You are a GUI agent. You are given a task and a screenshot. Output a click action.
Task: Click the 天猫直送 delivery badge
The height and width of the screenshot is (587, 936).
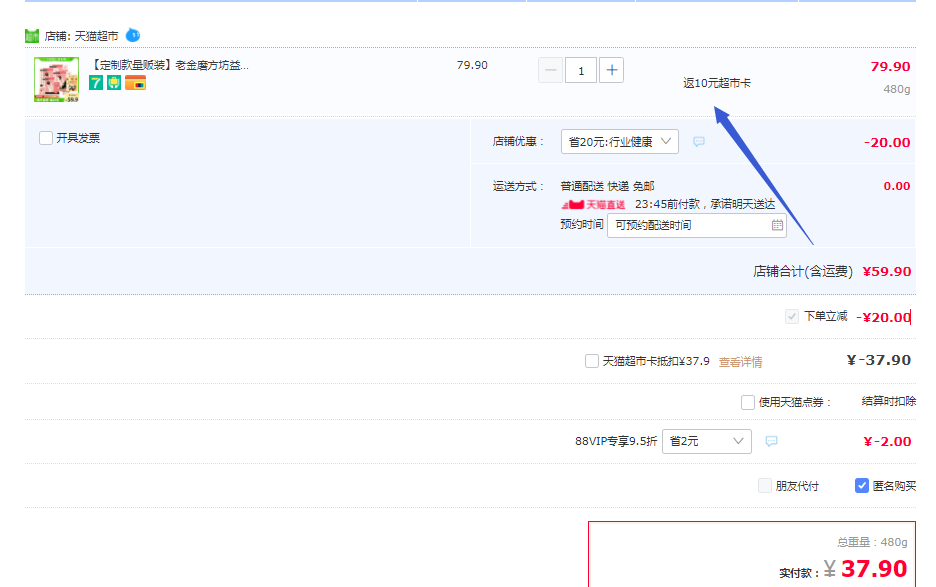click(593, 205)
